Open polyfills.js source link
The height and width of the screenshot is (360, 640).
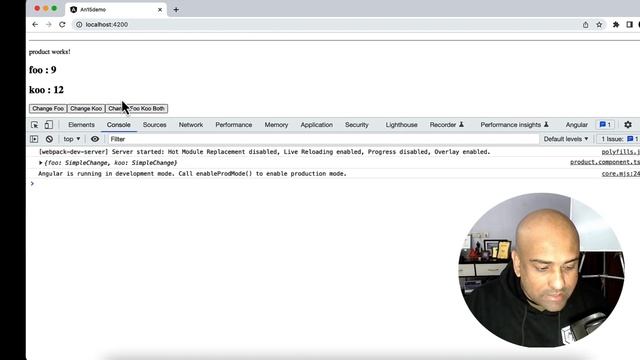[x=620, y=152]
